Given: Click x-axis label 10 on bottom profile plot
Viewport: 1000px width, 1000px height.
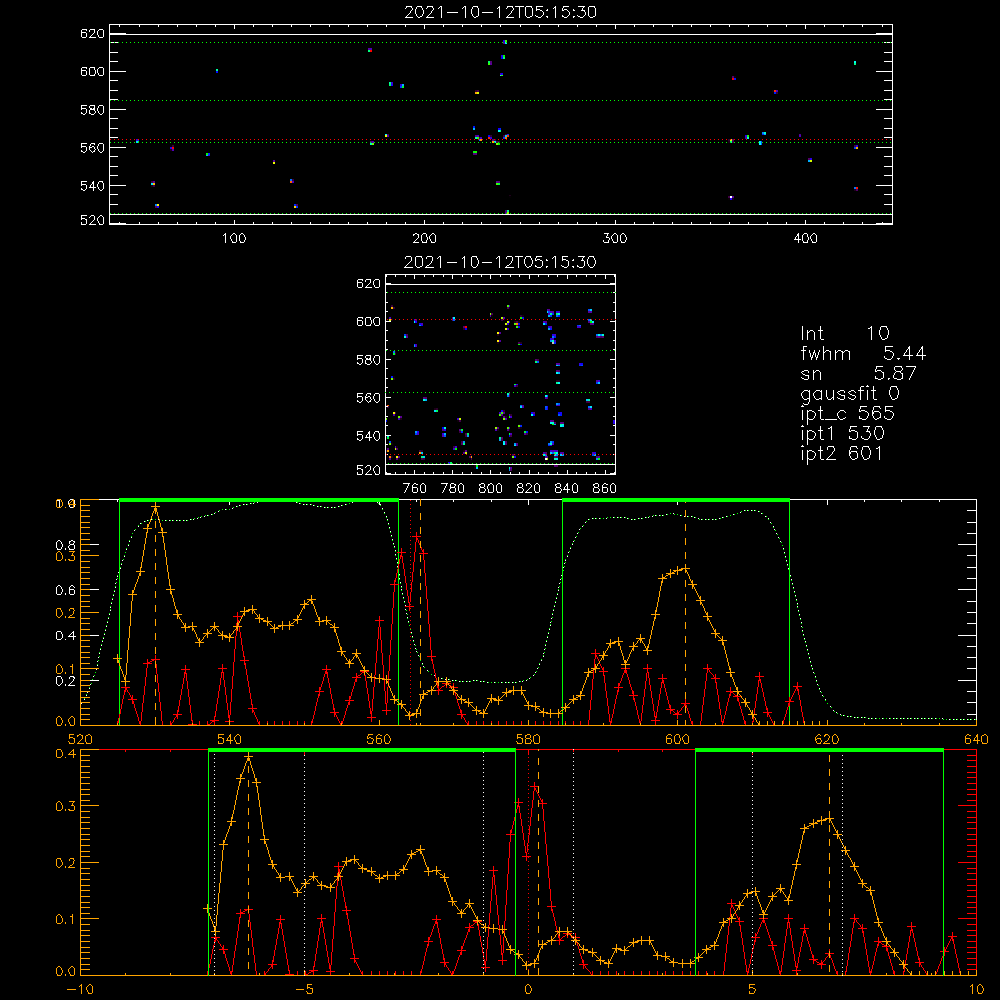Looking at the screenshot, I should coord(976,990).
